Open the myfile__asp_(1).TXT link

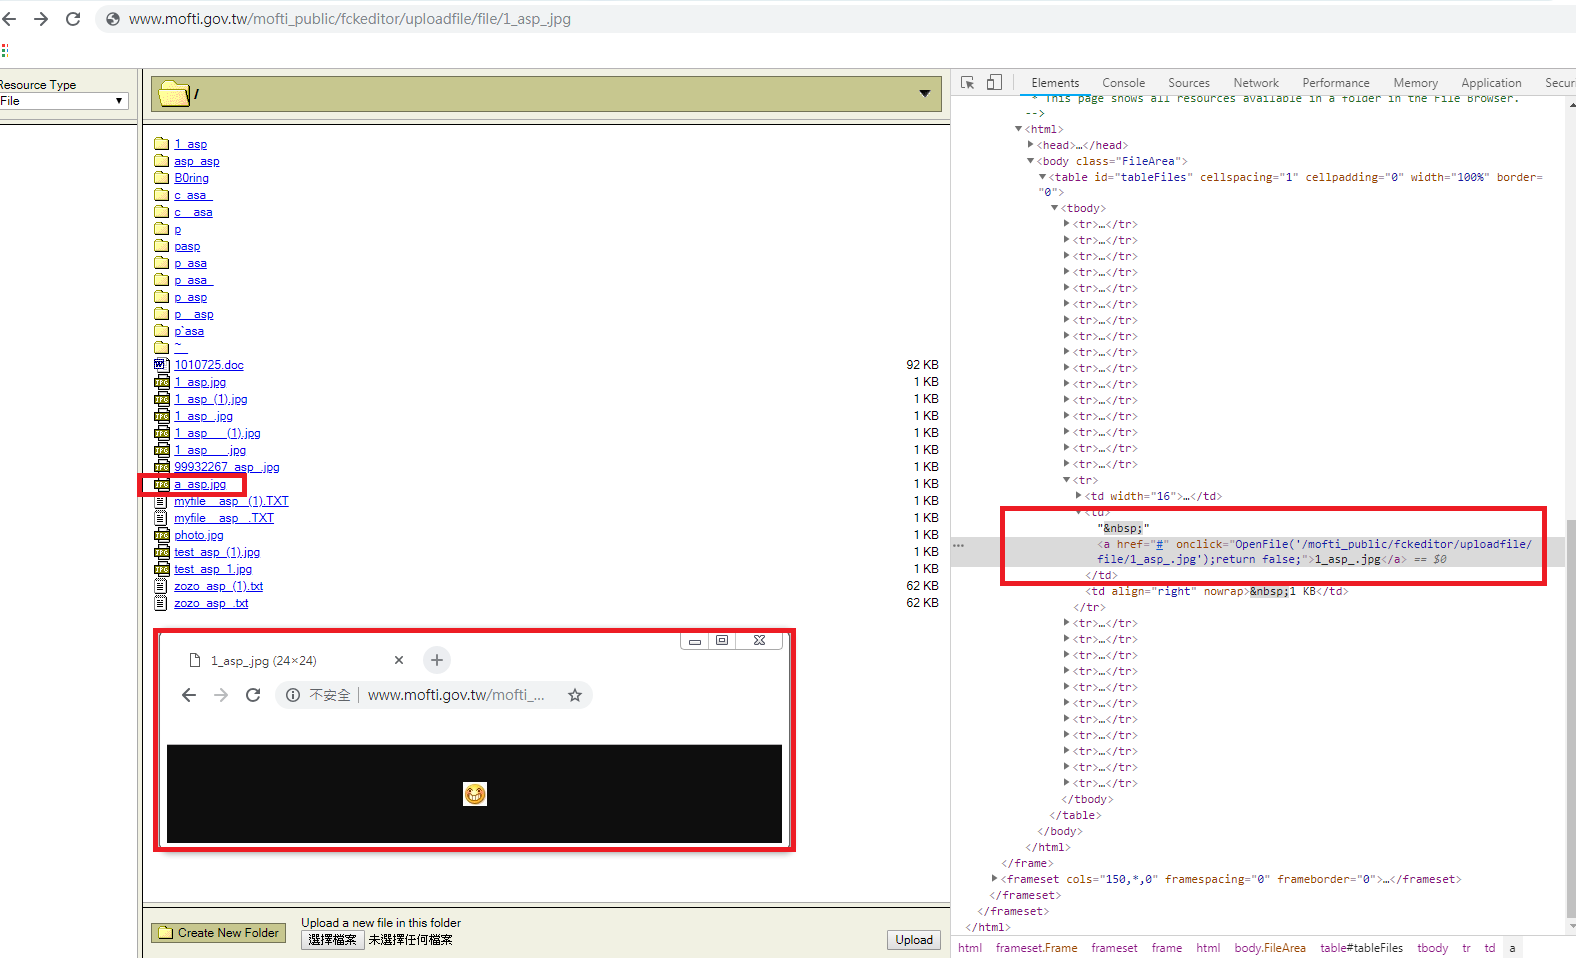coord(231,501)
